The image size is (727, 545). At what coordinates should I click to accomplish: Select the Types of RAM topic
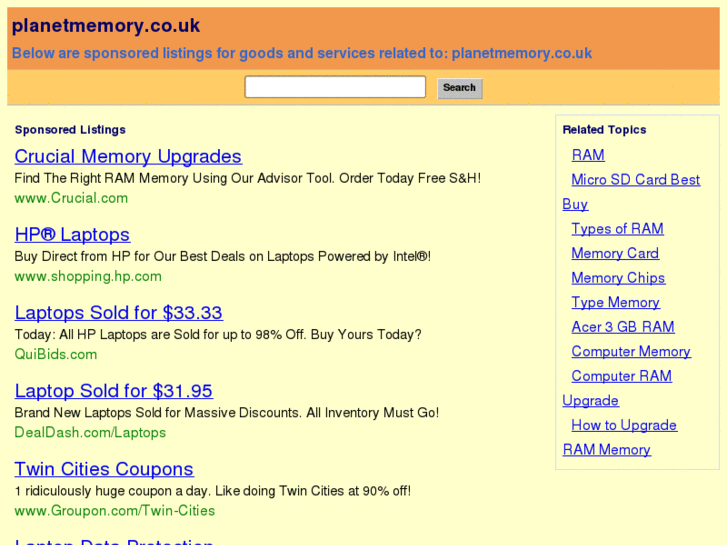pos(617,229)
